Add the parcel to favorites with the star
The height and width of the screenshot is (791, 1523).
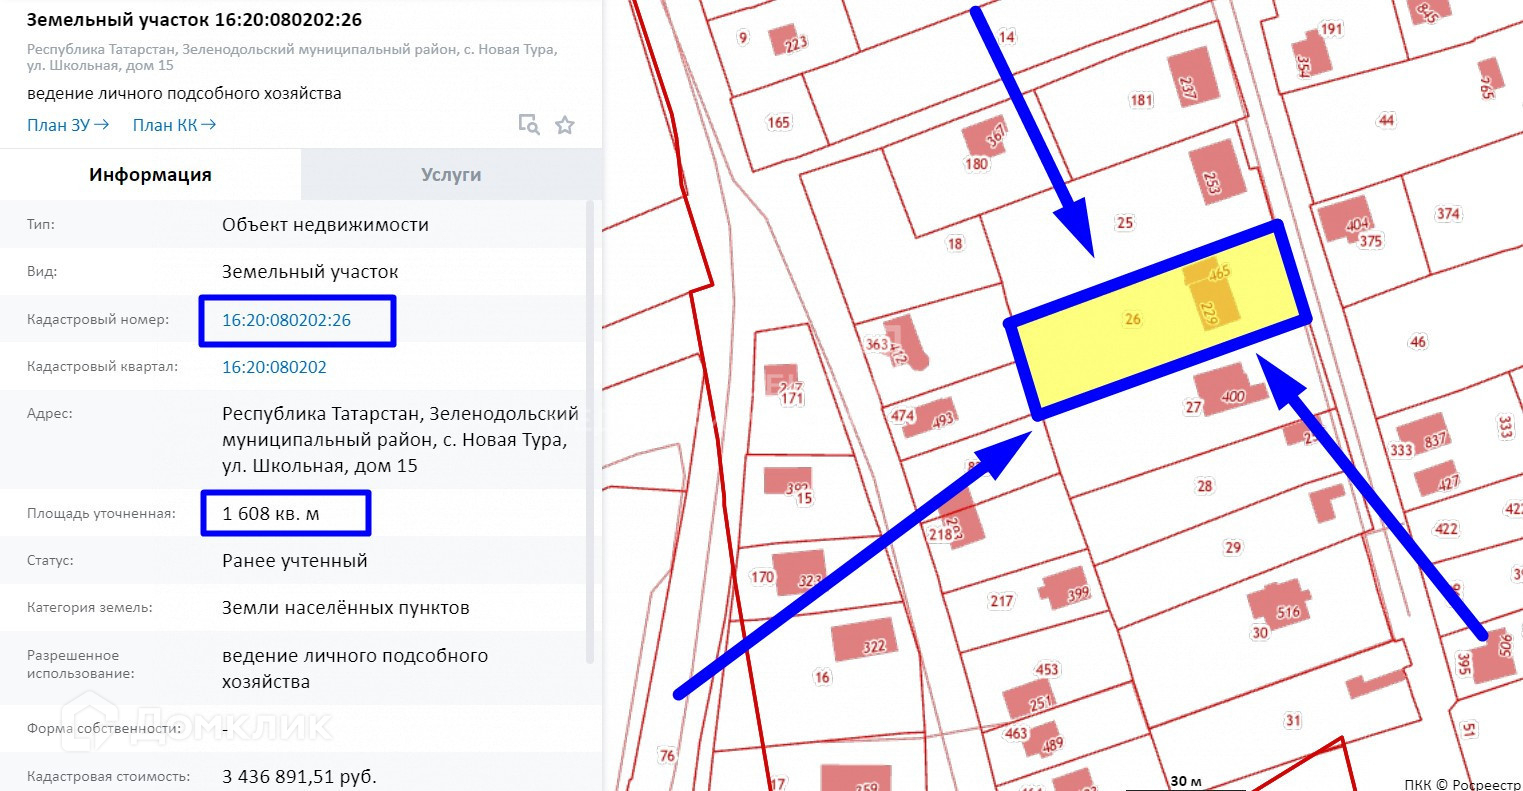565,125
